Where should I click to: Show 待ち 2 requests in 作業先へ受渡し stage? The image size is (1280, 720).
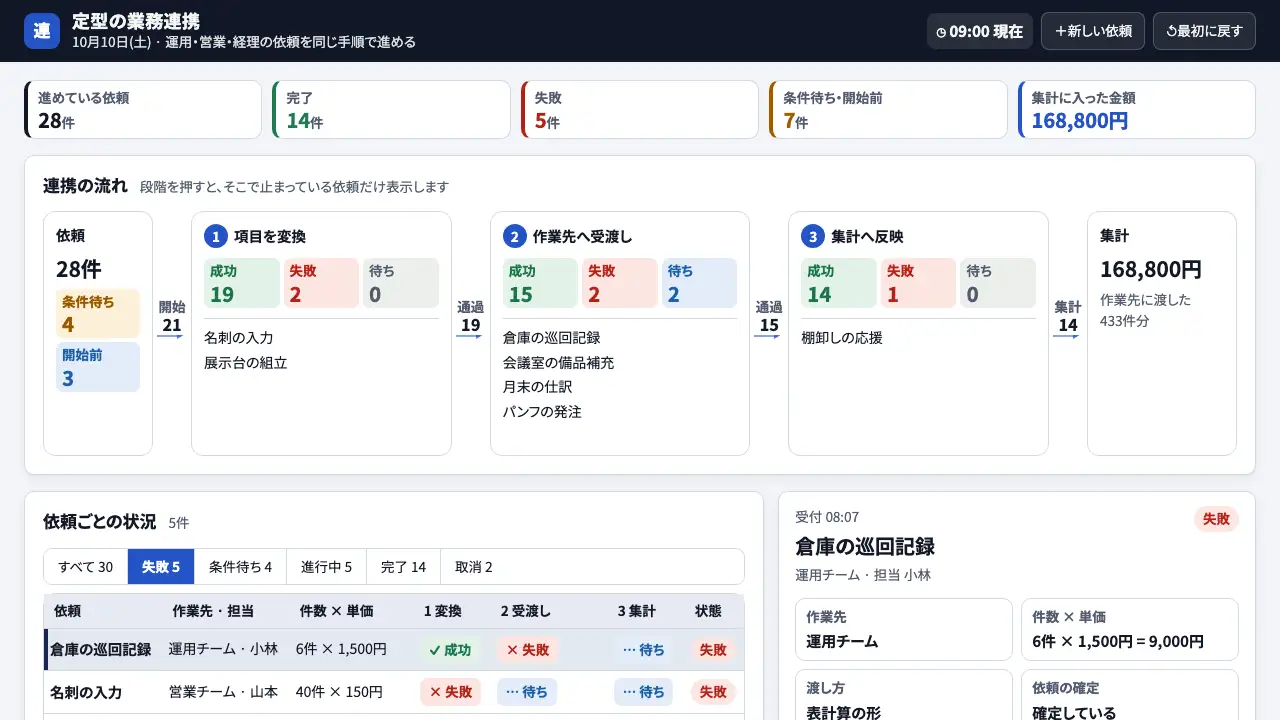point(699,283)
